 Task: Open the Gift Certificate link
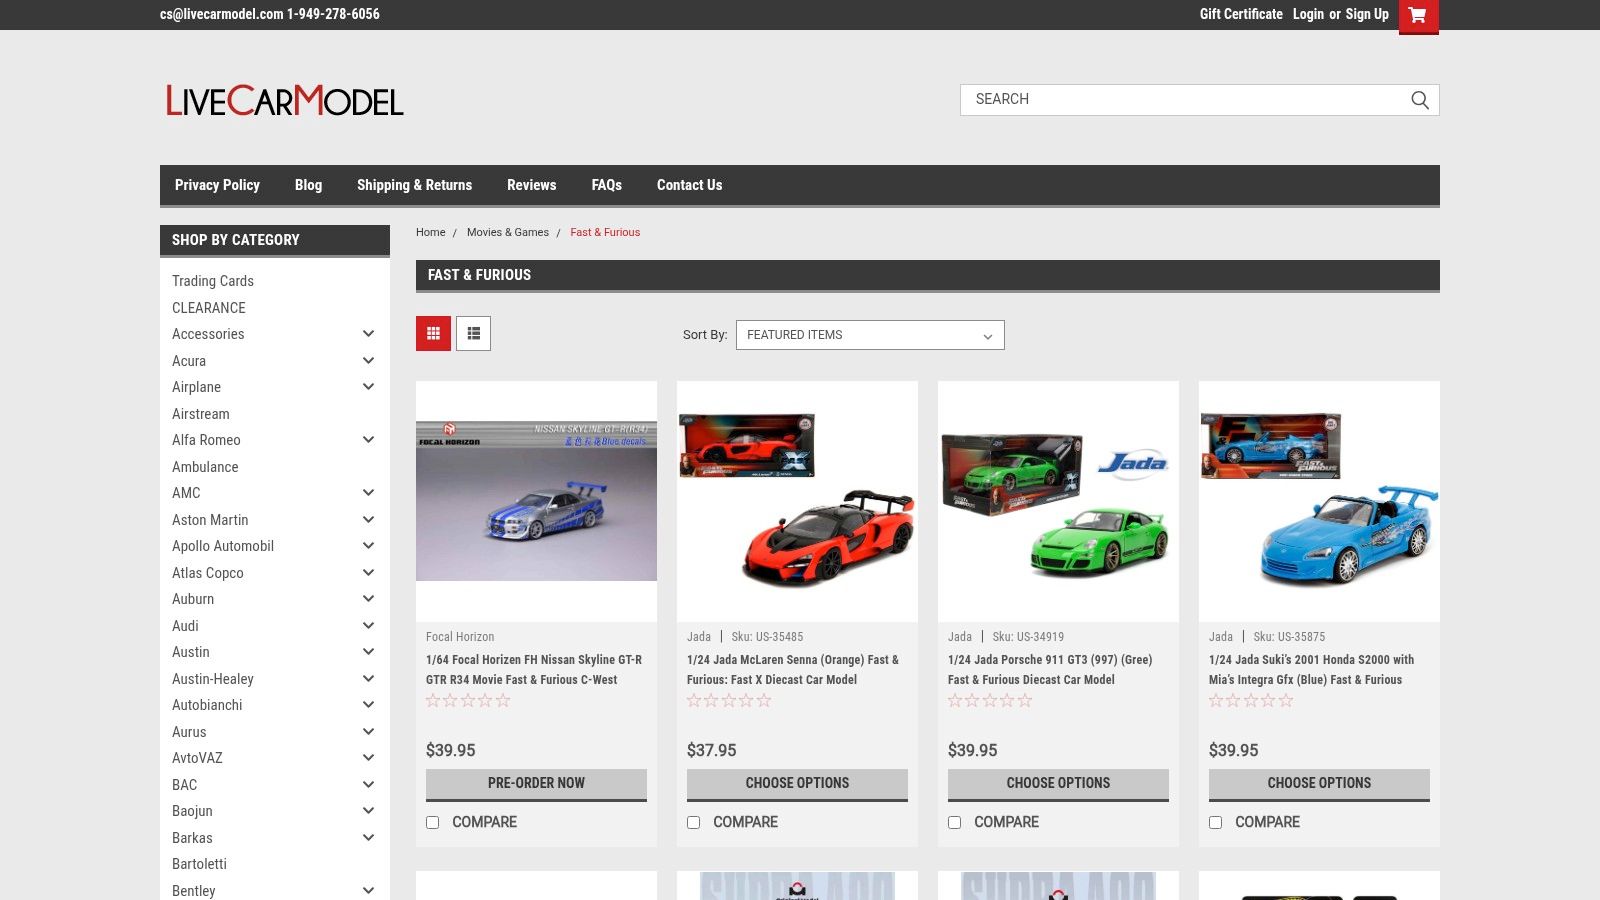coord(1241,14)
